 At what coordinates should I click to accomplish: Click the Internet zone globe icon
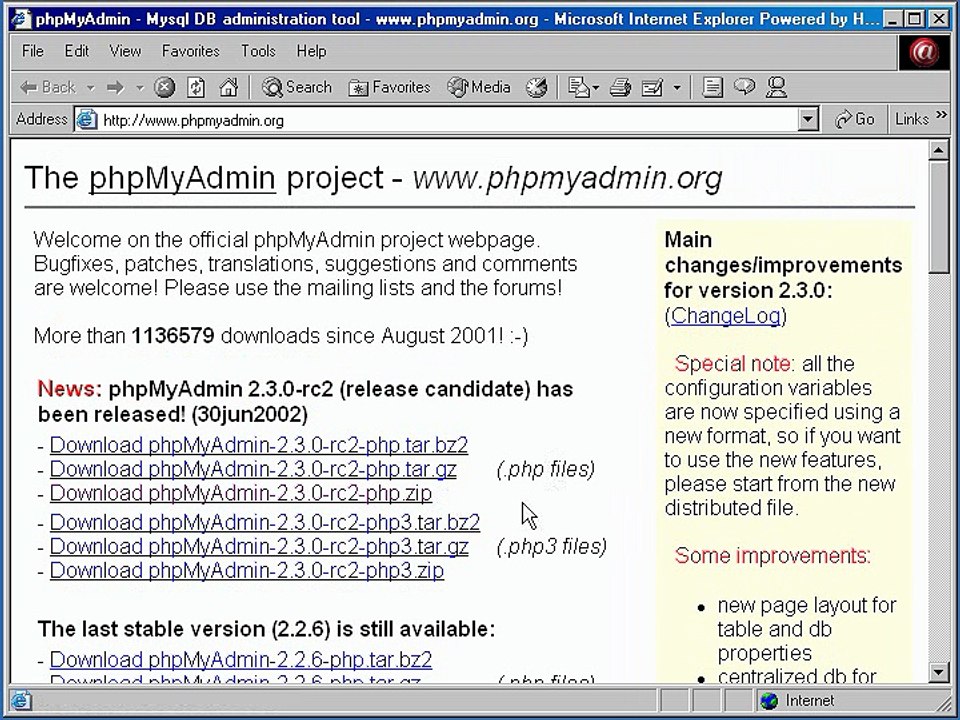coord(769,701)
